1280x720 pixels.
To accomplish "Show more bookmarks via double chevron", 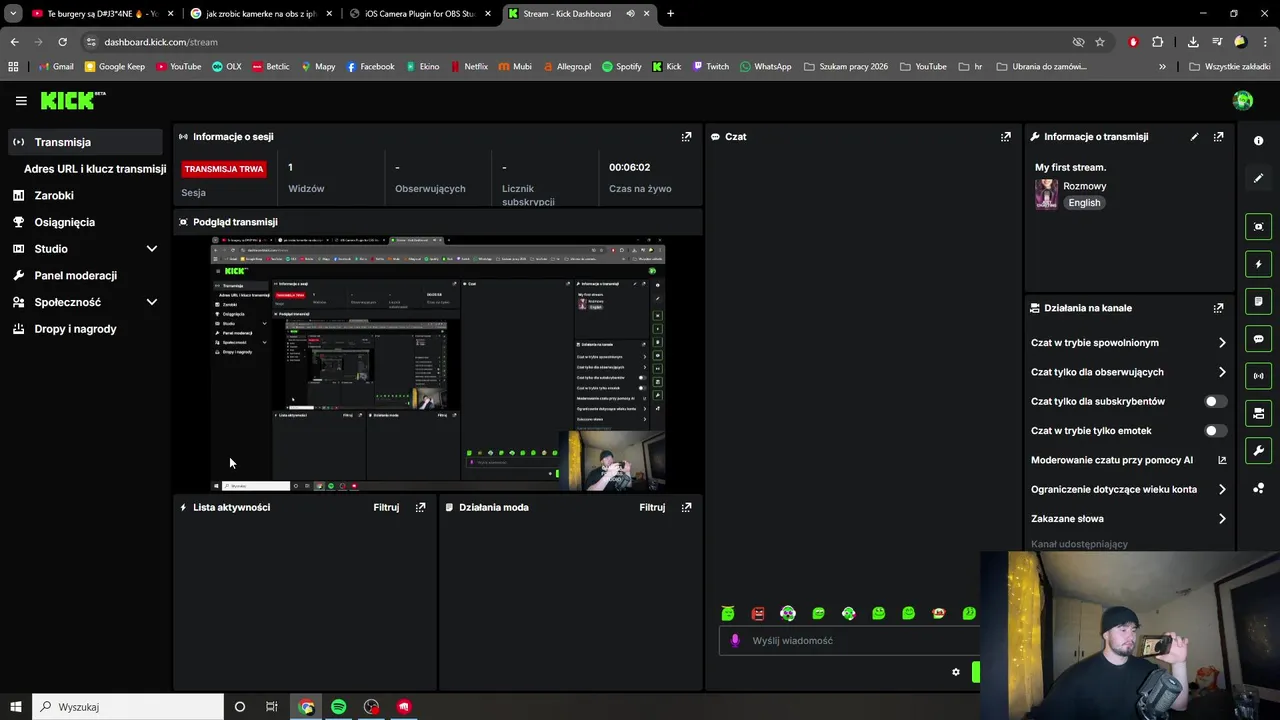I will click(1162, 67).
